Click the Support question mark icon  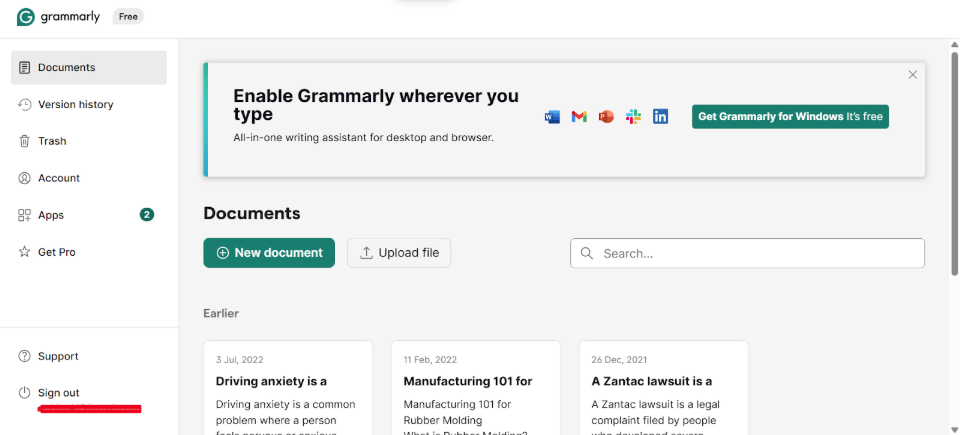(25, 356)
